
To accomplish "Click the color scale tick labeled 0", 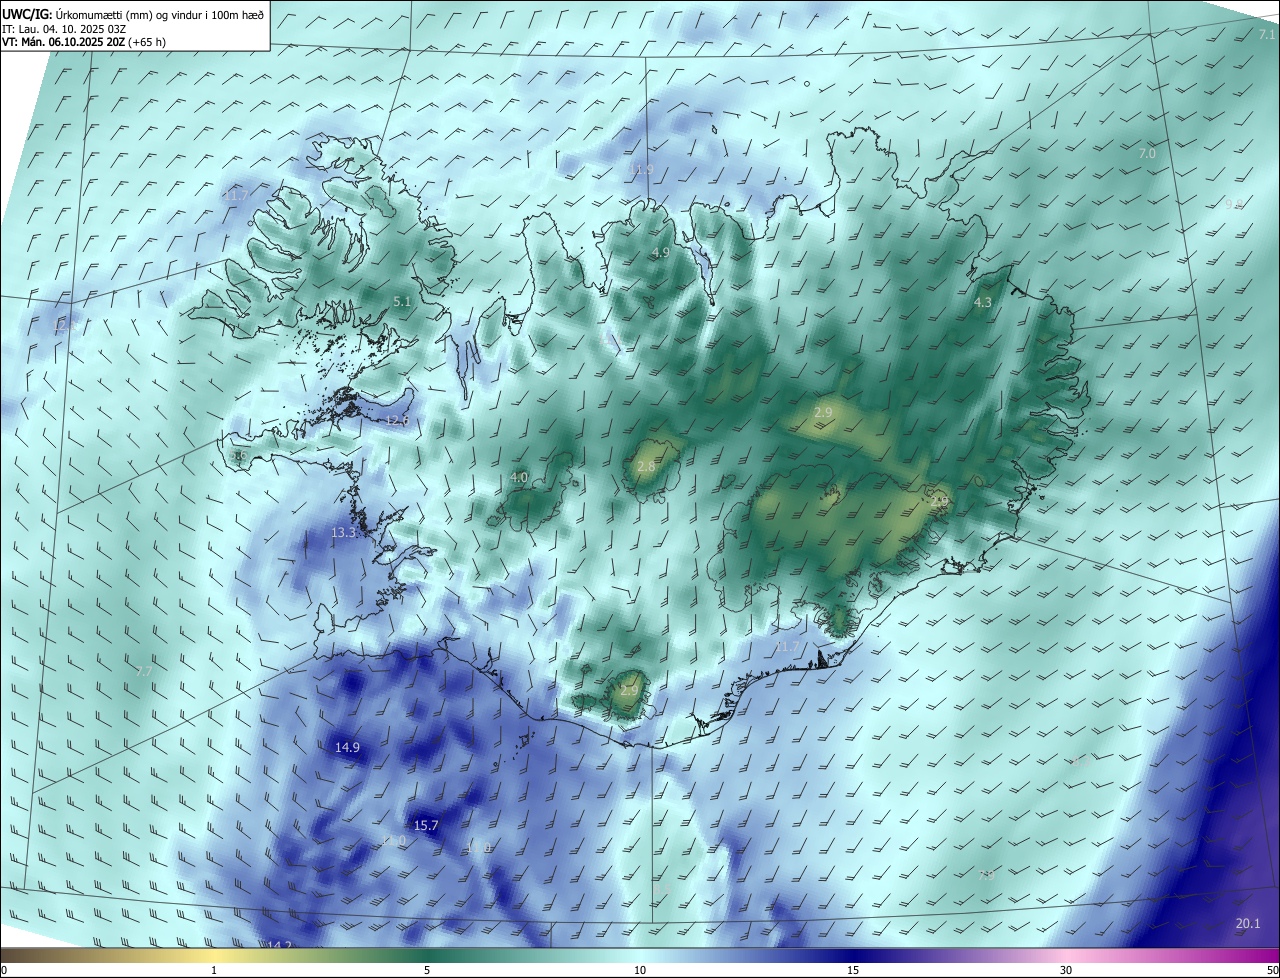I will [x=4, y=970].
